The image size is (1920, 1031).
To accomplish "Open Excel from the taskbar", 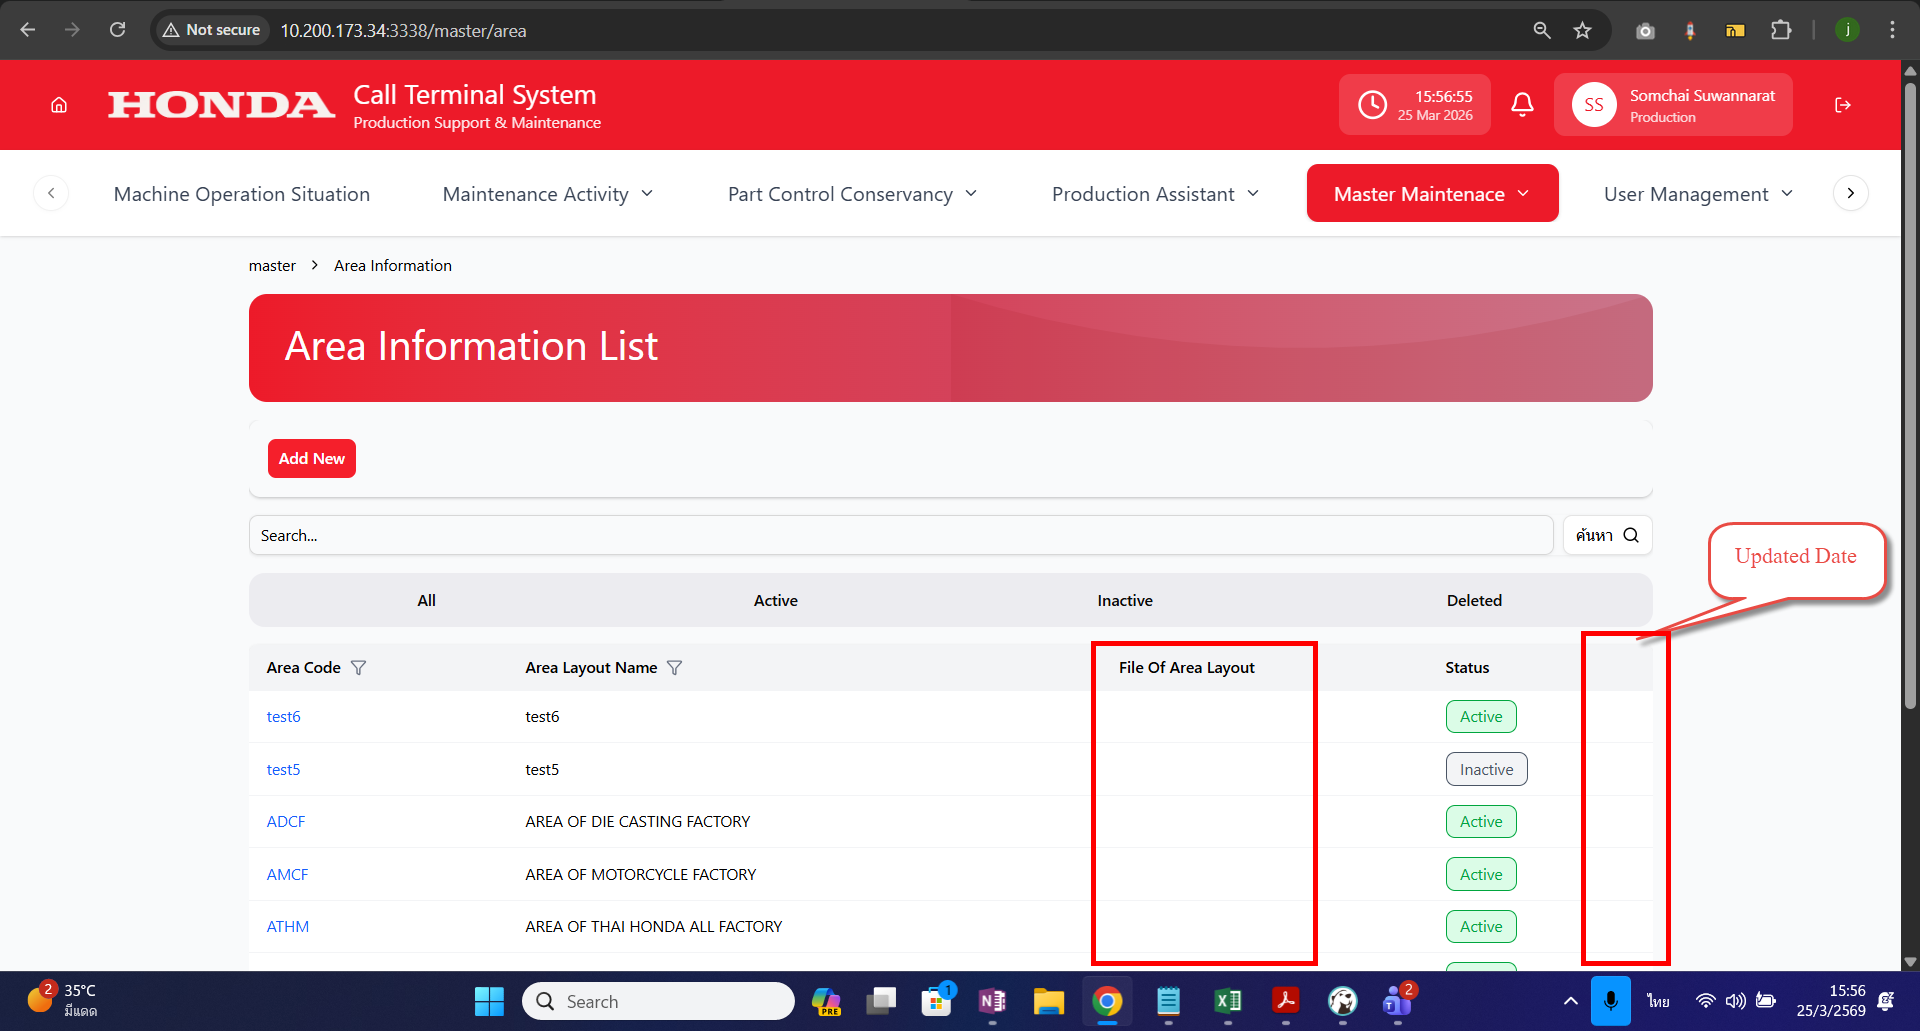I will pos(1227,1001).
